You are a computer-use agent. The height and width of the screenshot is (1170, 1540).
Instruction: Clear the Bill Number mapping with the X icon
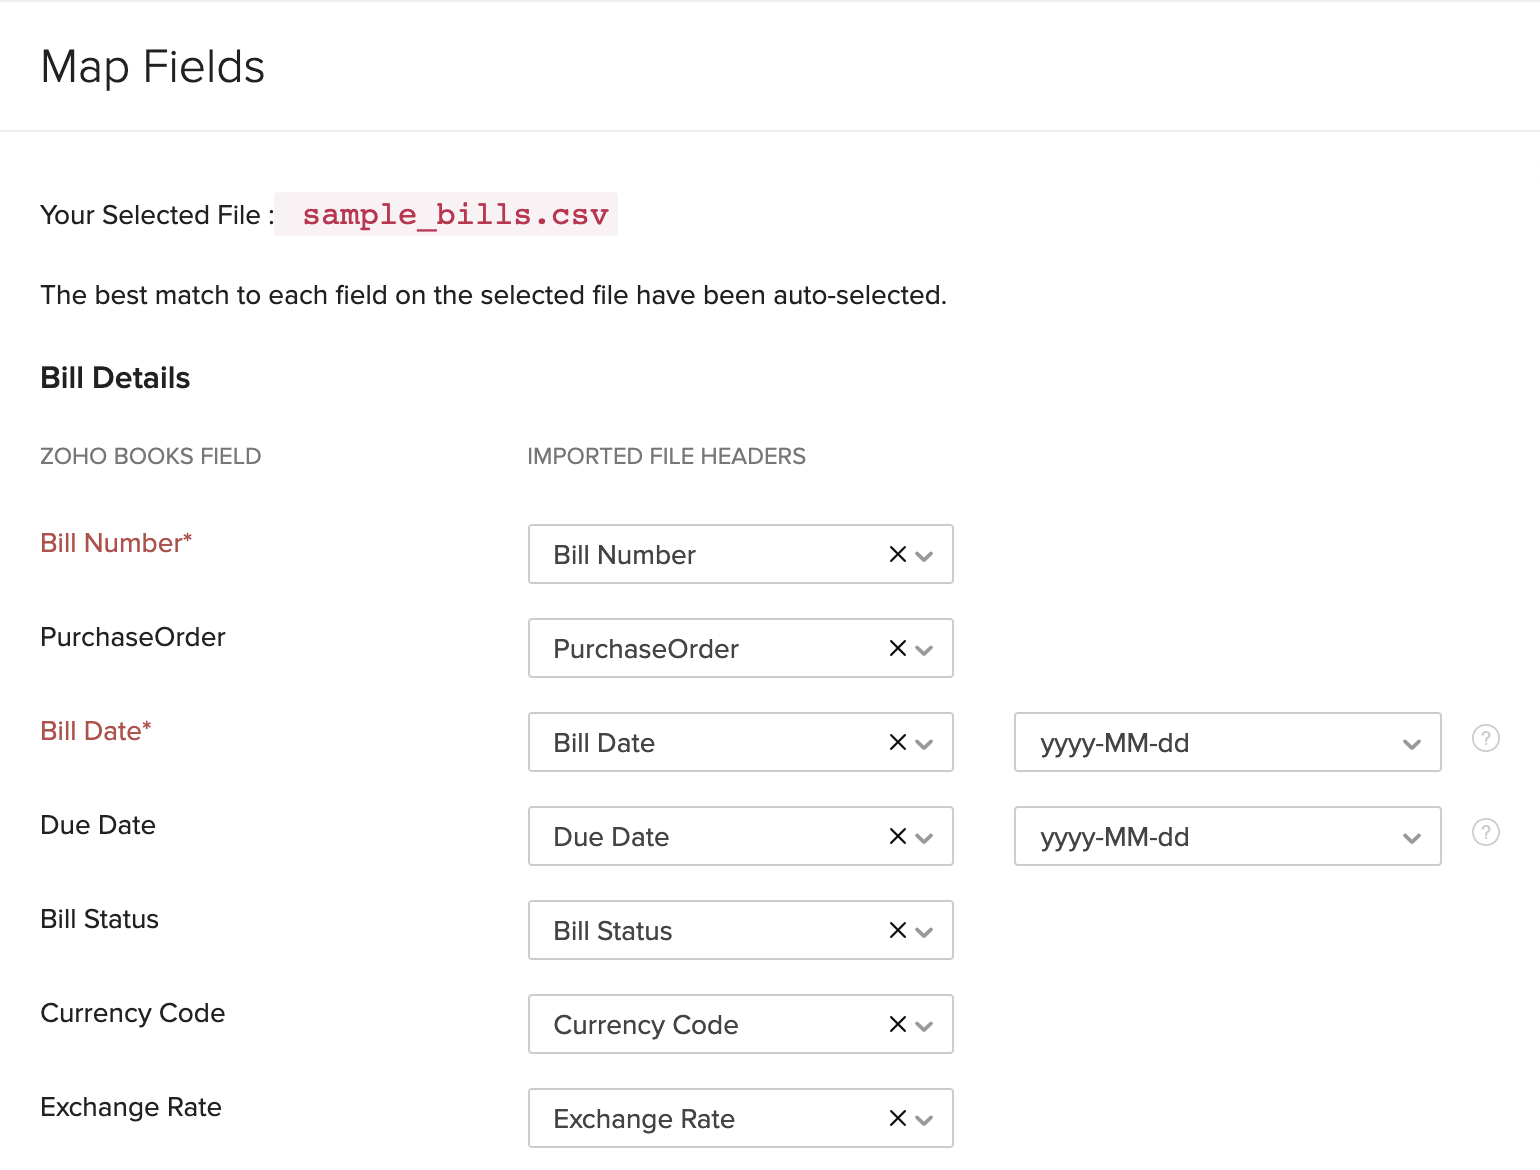(x=896, y=555)
